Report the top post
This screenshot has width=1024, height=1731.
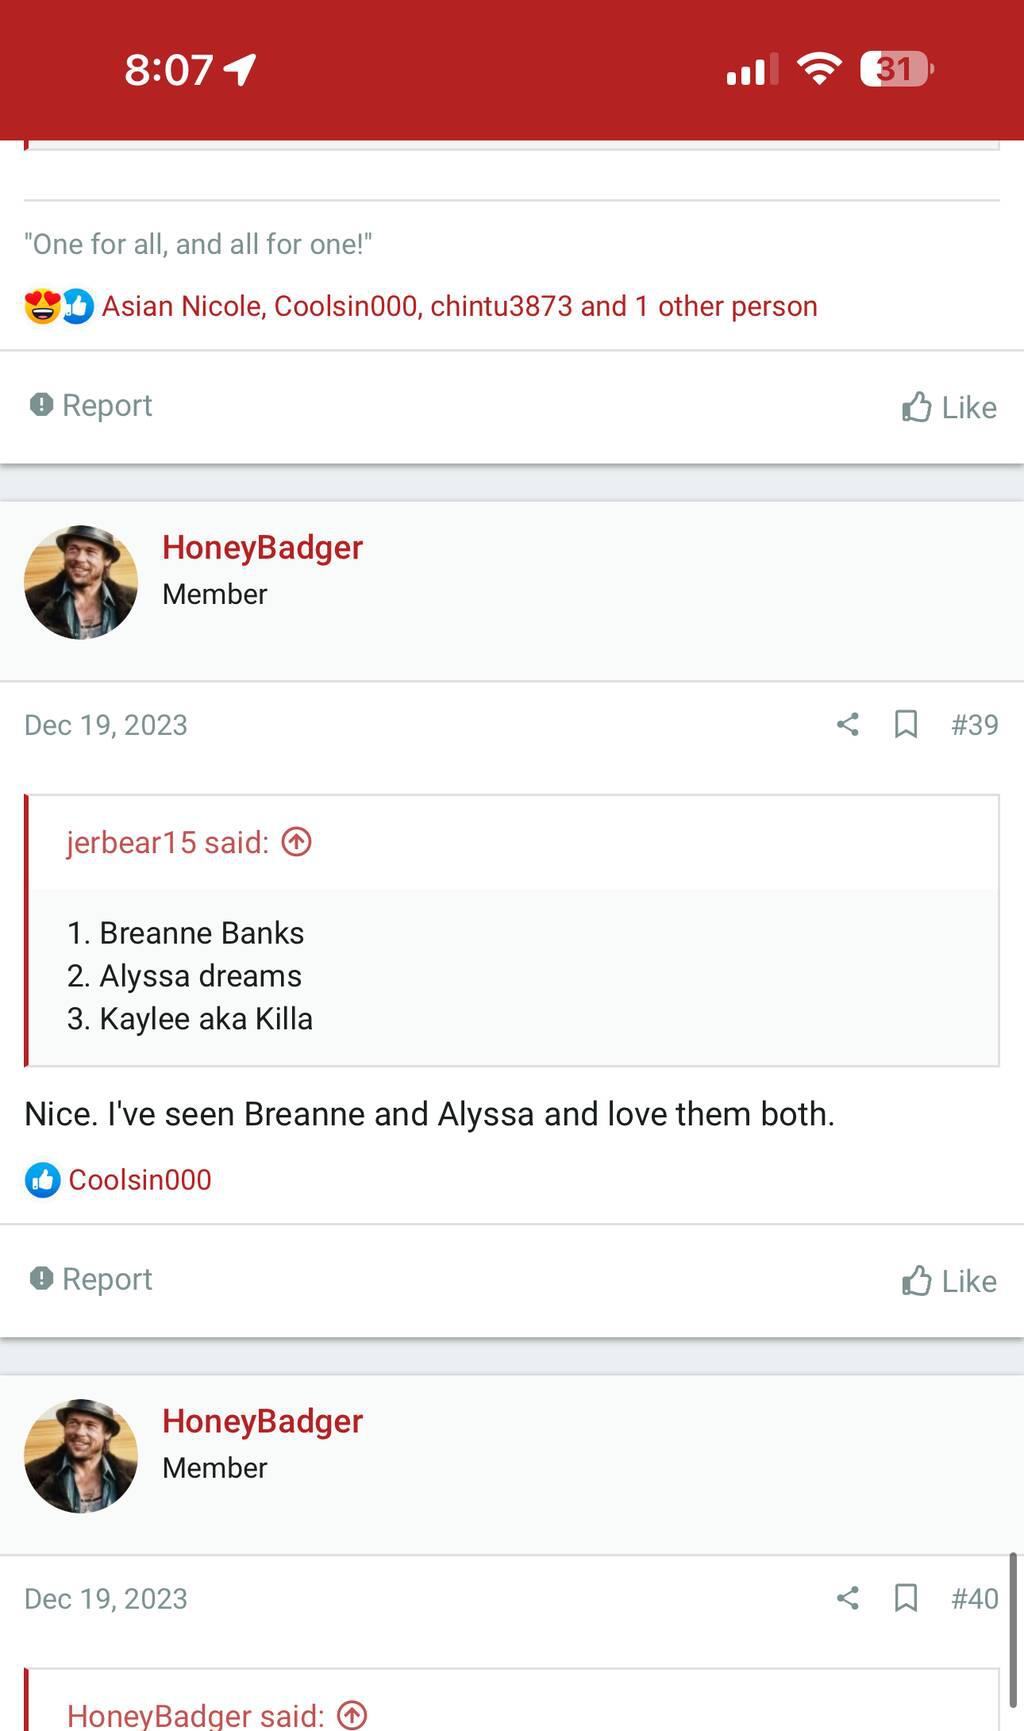coord(91,405)
